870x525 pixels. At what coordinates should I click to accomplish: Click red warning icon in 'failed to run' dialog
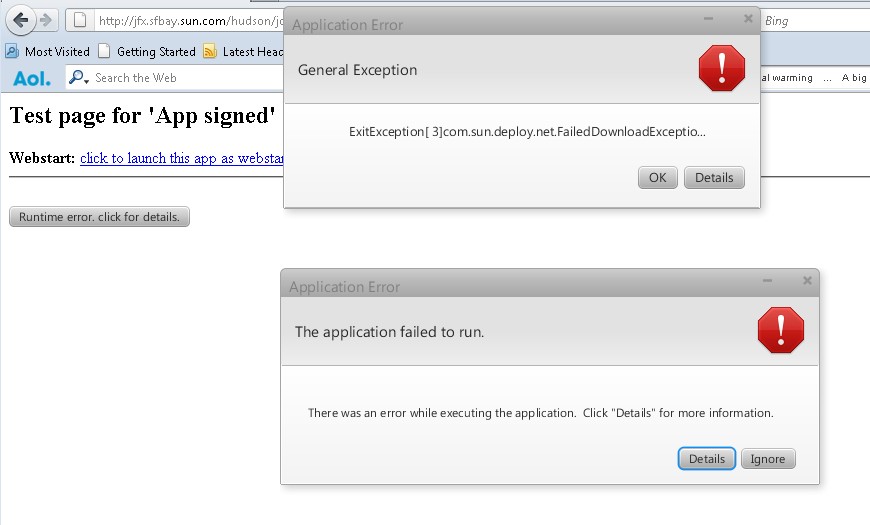pyautogui.click(x=780, y=330)
